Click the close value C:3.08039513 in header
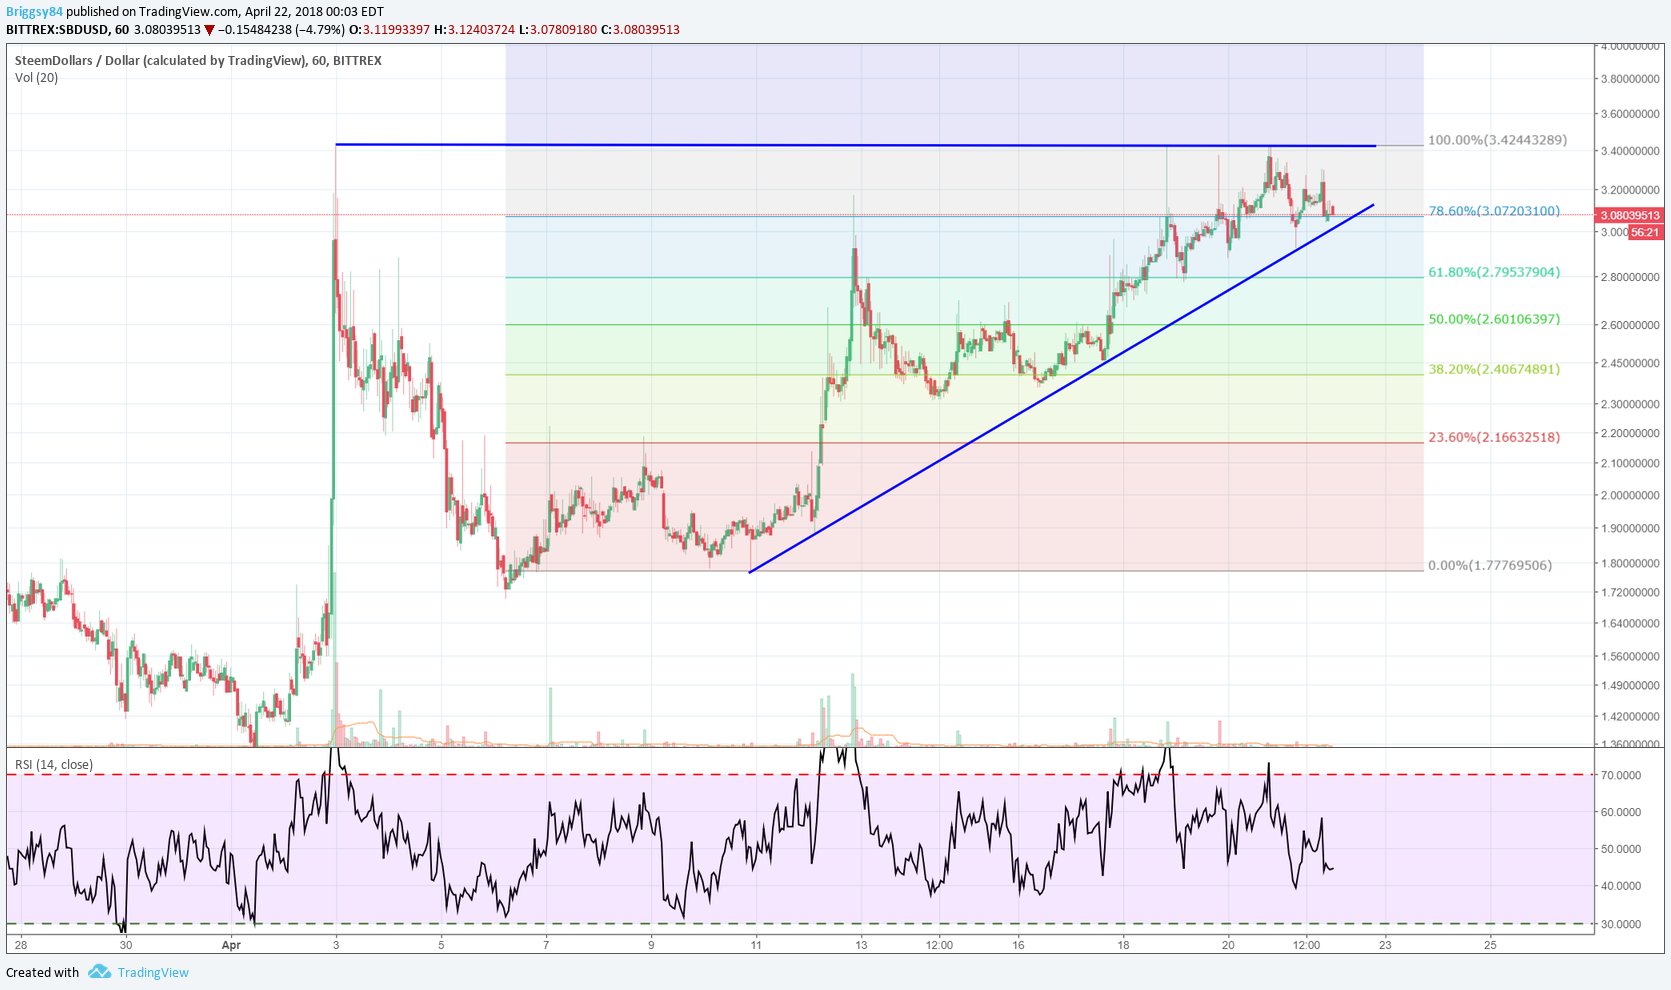This screenshot has width=1671, height=990. pyautogui.click(x=640, y=30)
